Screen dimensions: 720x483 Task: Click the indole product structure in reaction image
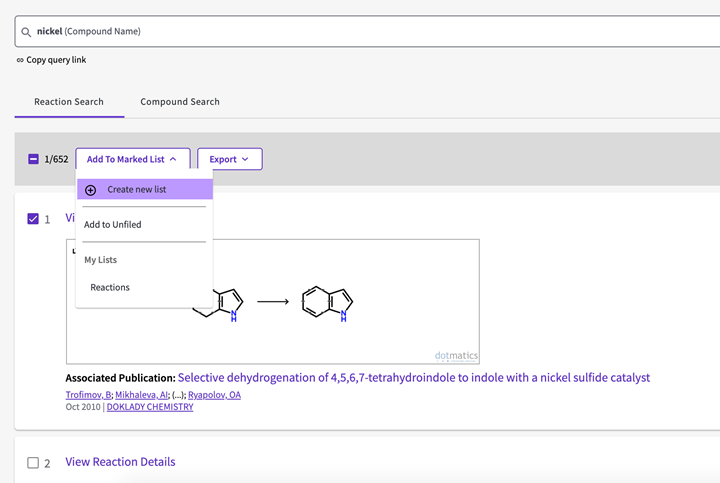[327, 303]
